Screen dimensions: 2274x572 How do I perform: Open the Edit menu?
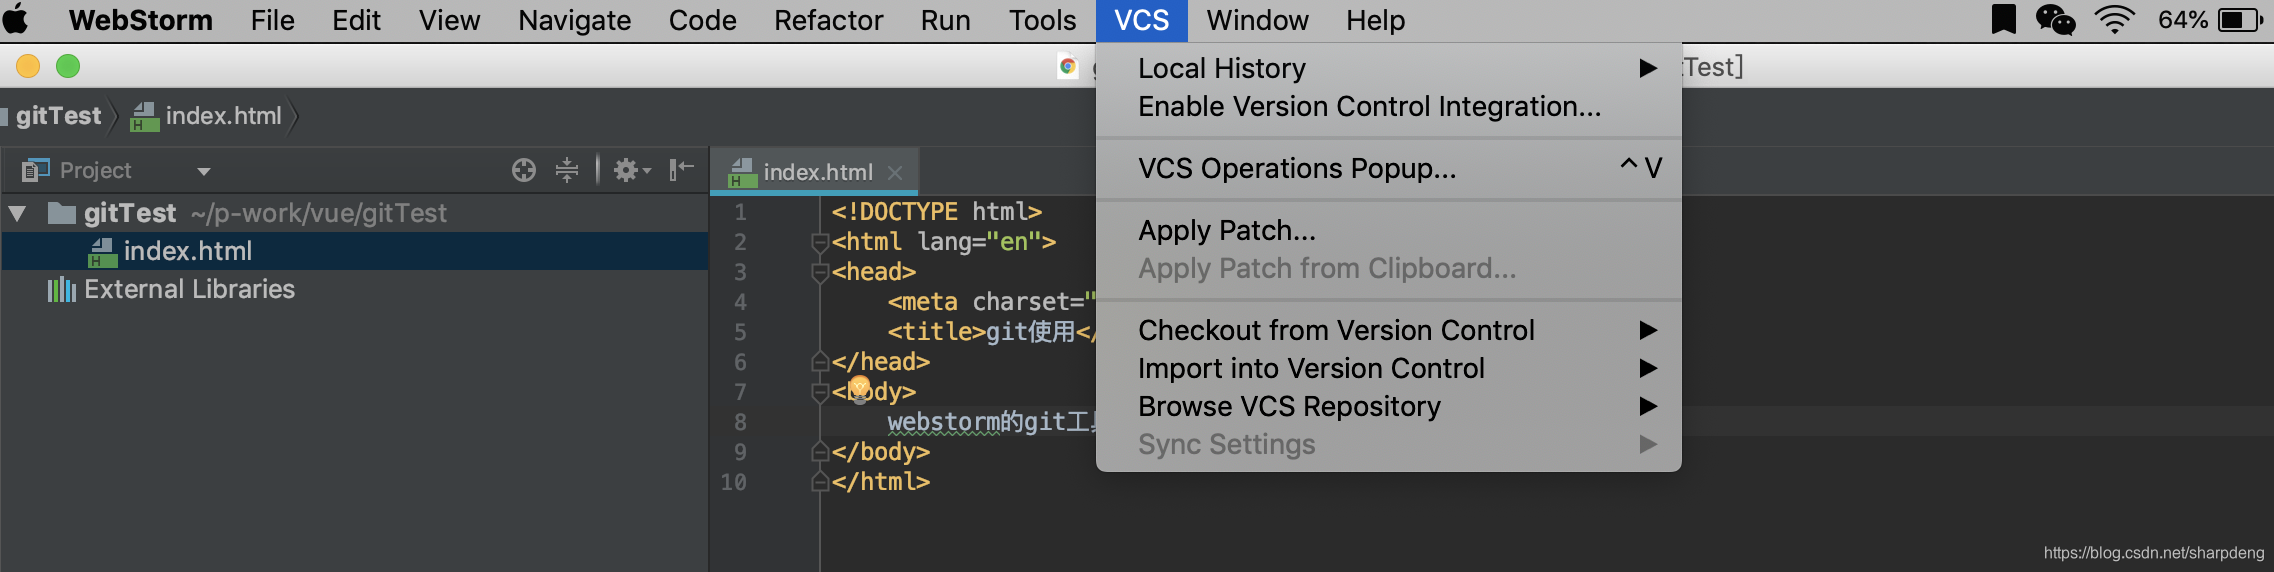click(x=356, y=20)
